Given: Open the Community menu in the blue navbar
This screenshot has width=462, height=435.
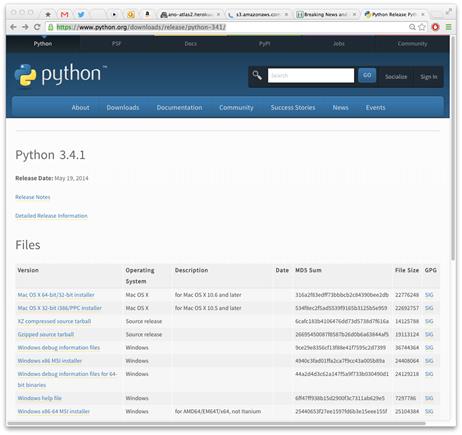Looking at the screenshot, I should click(x=236, y=108).
